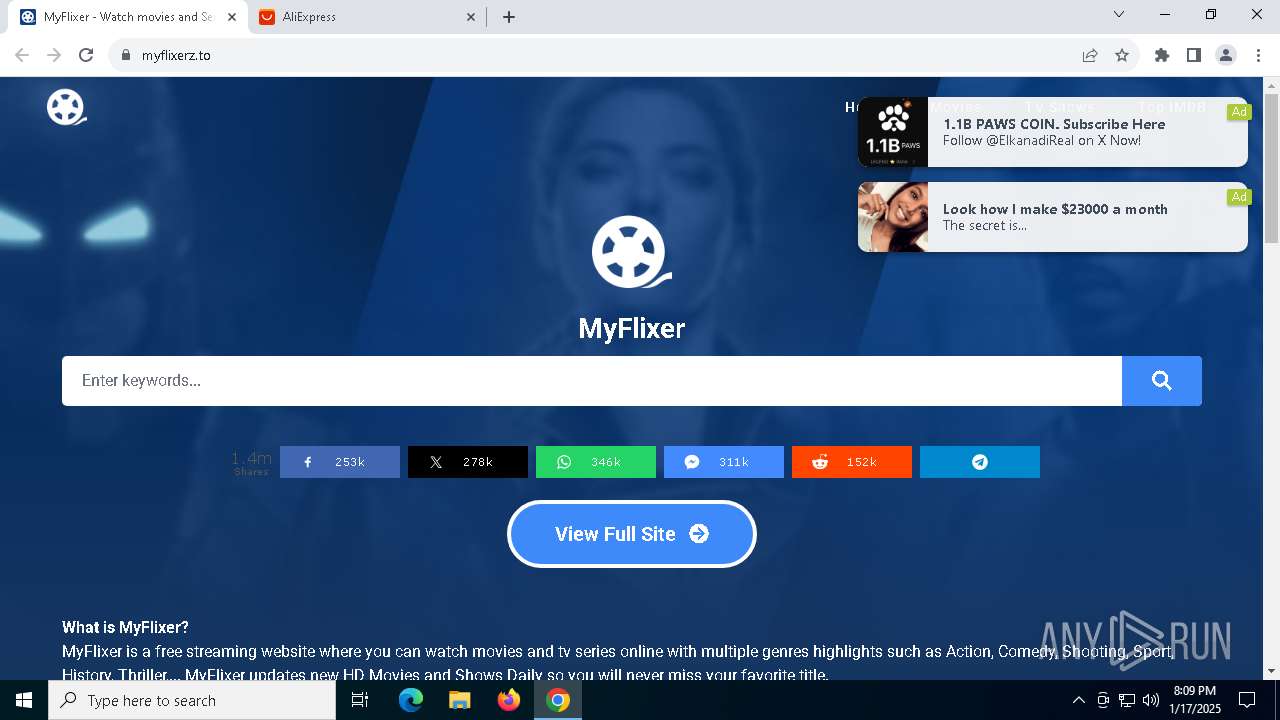1280x720 pixels.
Task: Click the woman photo ad thumbnail
Action: [893, 217]
